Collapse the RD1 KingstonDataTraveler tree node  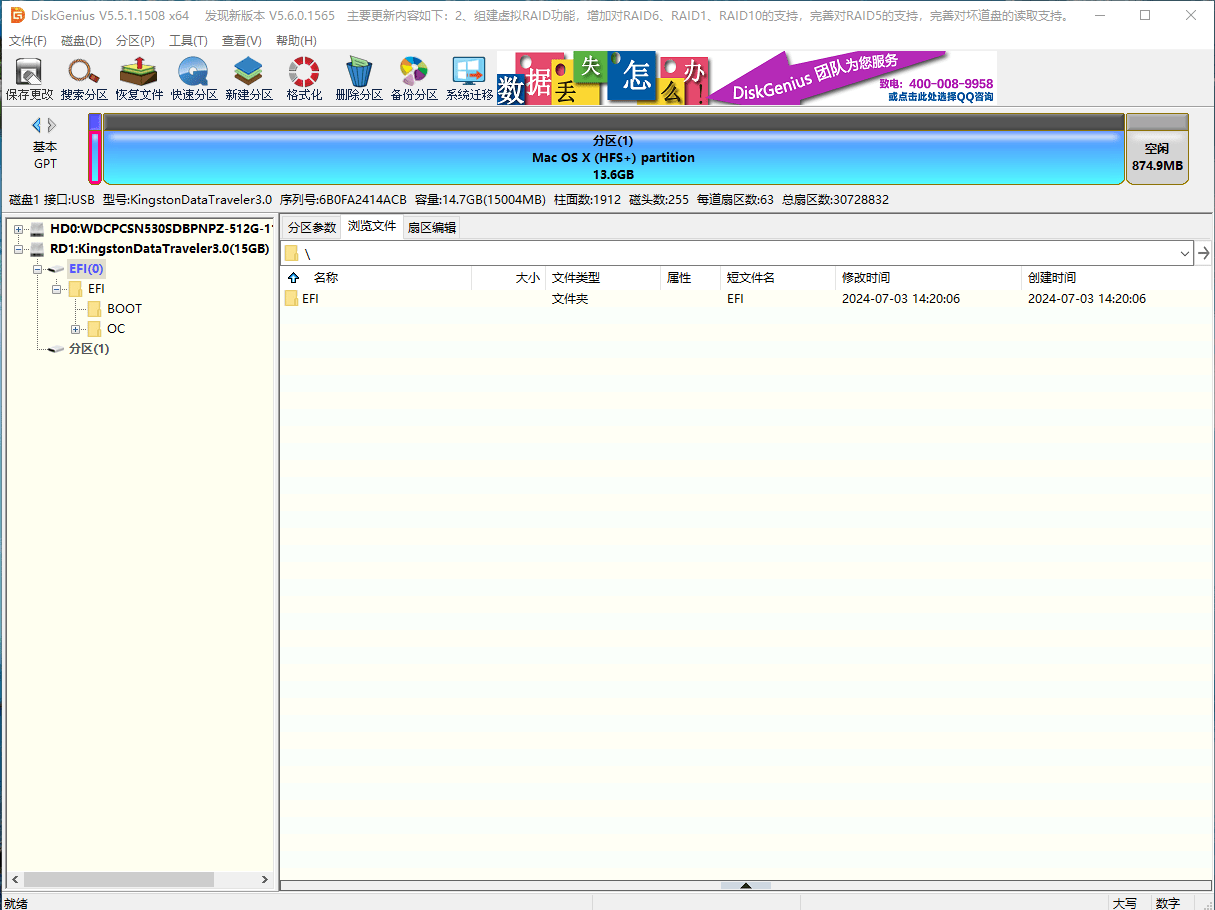point(18,249)
